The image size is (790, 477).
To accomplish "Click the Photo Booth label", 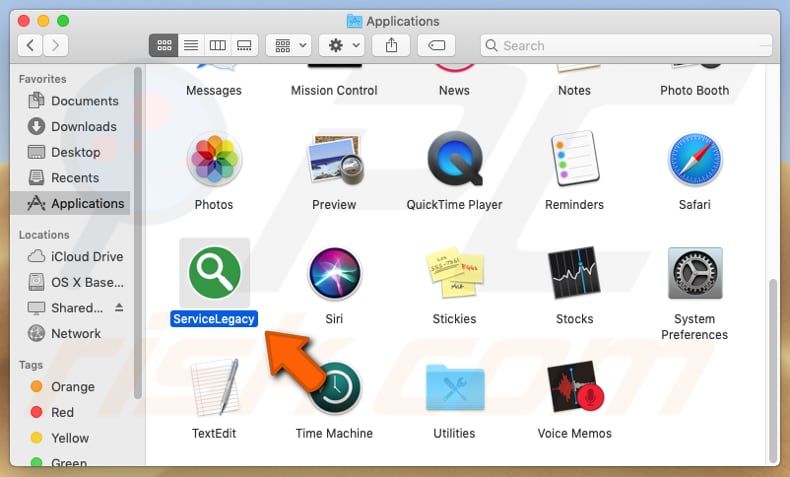I will [695, 91].
